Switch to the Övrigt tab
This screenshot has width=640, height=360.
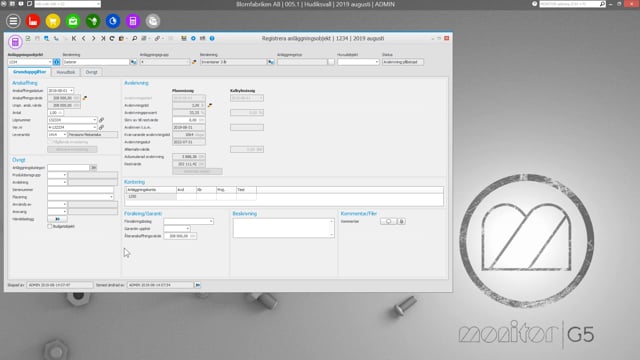(91, 72)
